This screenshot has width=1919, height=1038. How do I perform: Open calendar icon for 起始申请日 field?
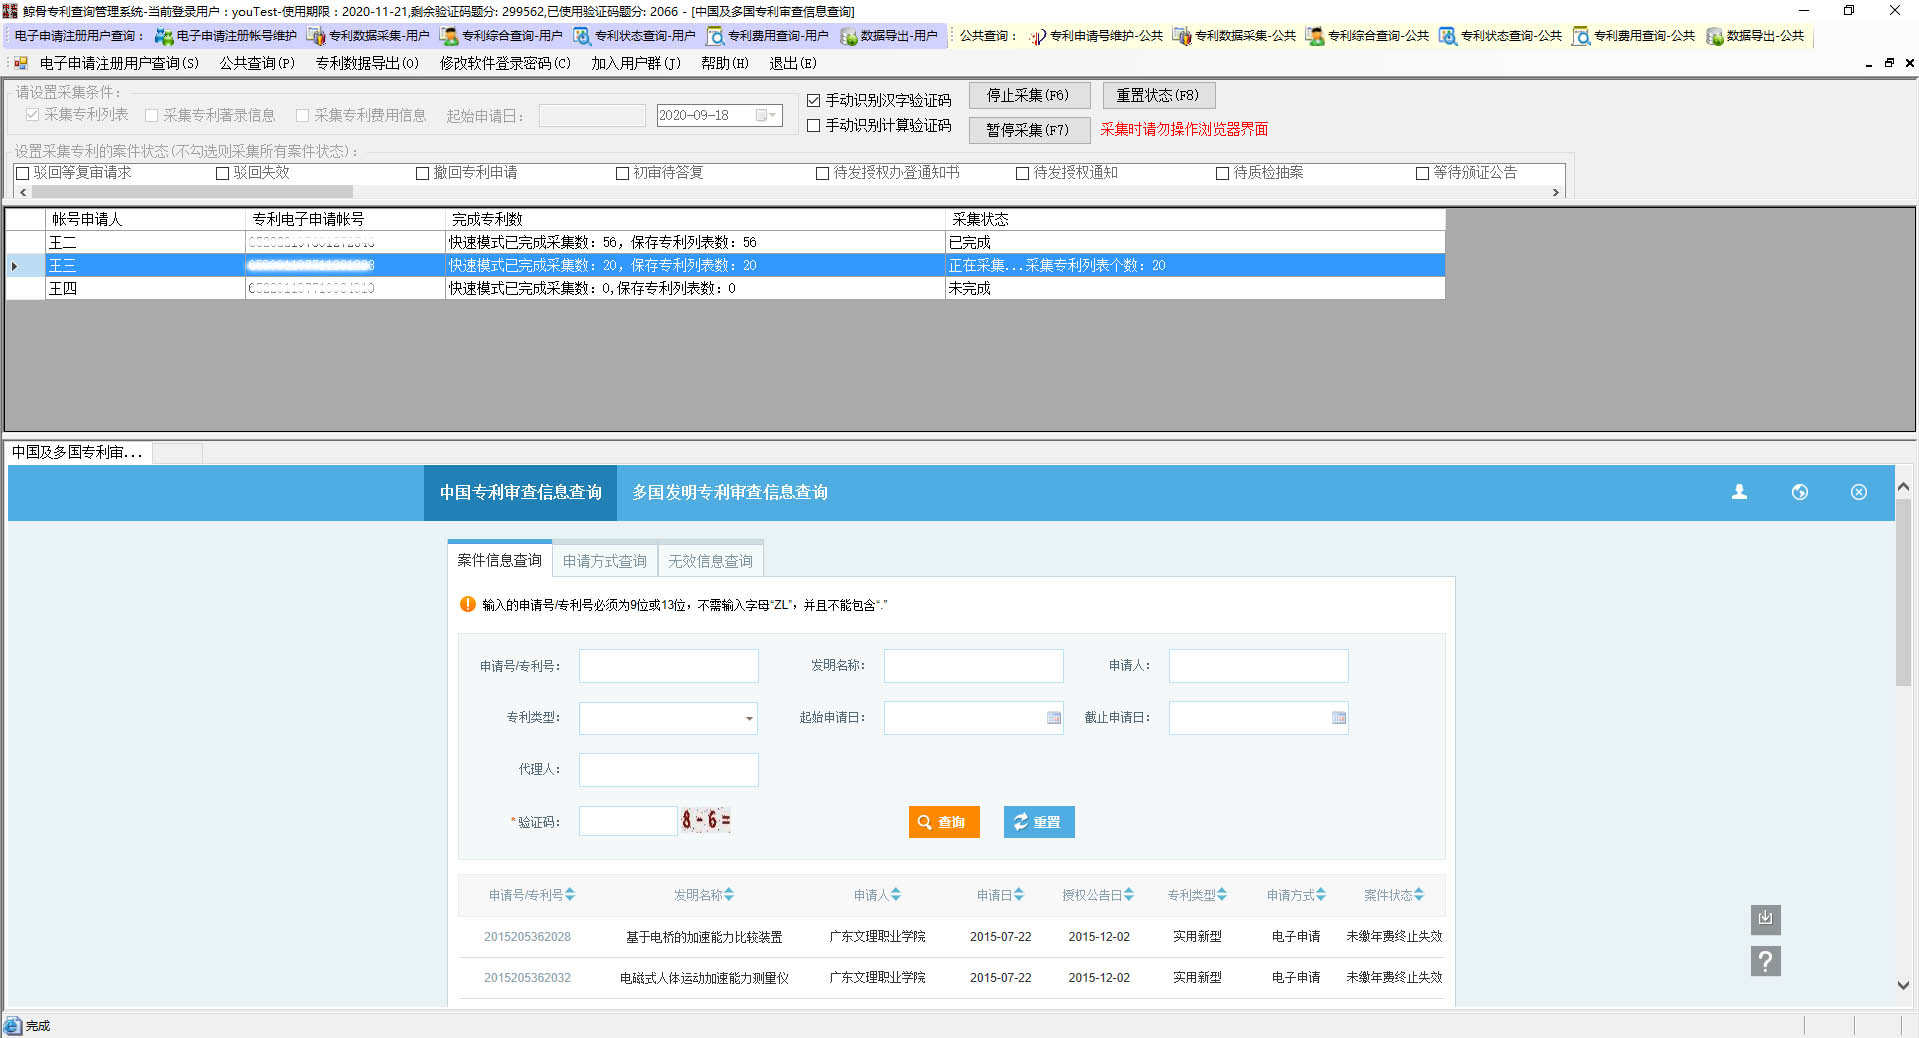click(x=1053, y=718)
